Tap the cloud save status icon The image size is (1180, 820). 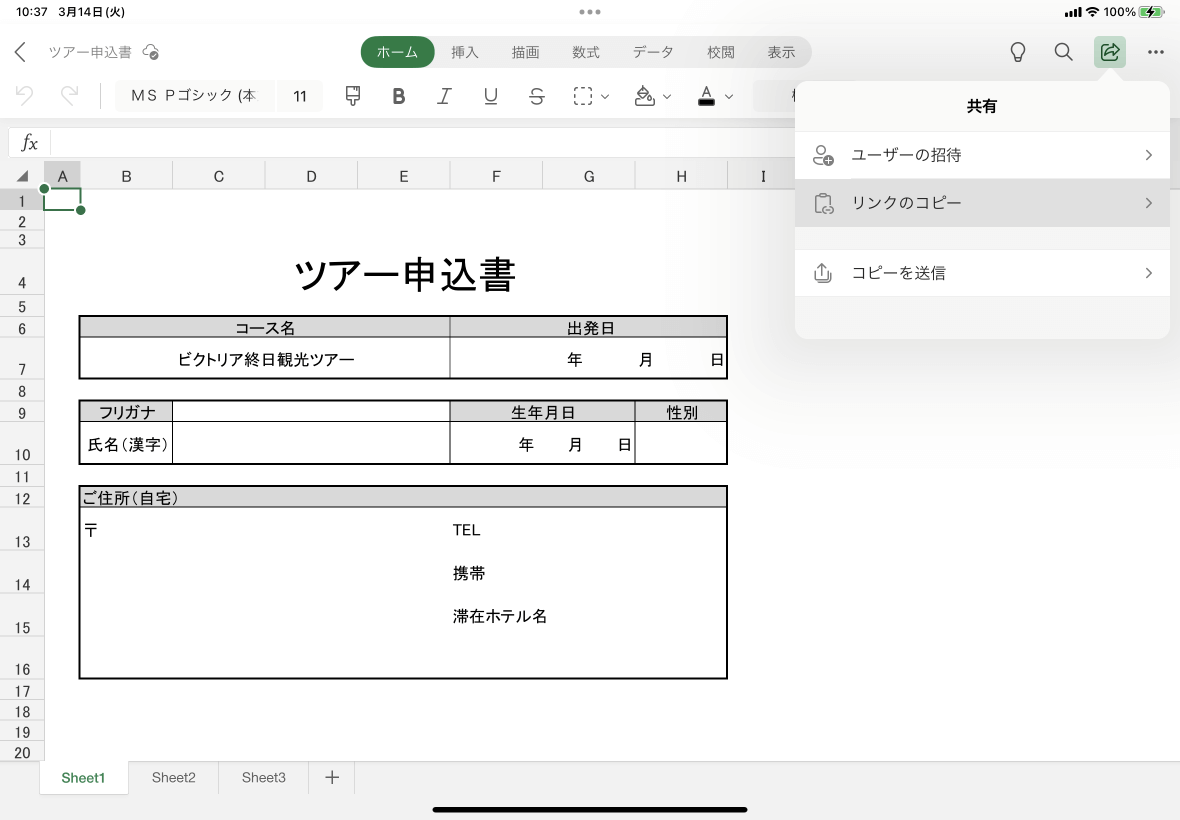pos(151,52)
